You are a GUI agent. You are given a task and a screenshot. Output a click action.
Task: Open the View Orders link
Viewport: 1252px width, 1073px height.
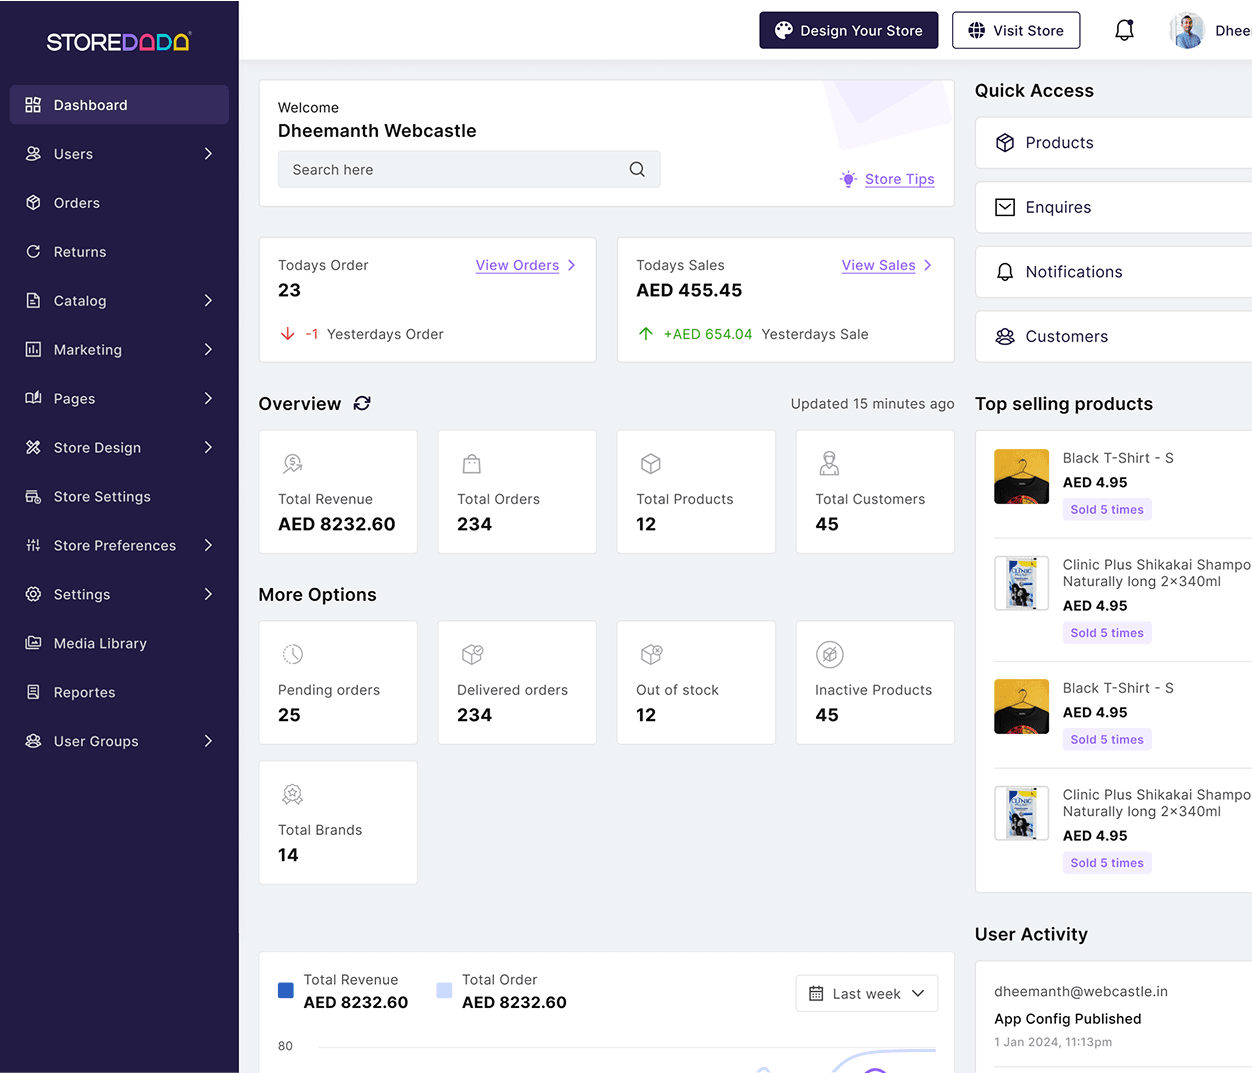pos(517,265)
